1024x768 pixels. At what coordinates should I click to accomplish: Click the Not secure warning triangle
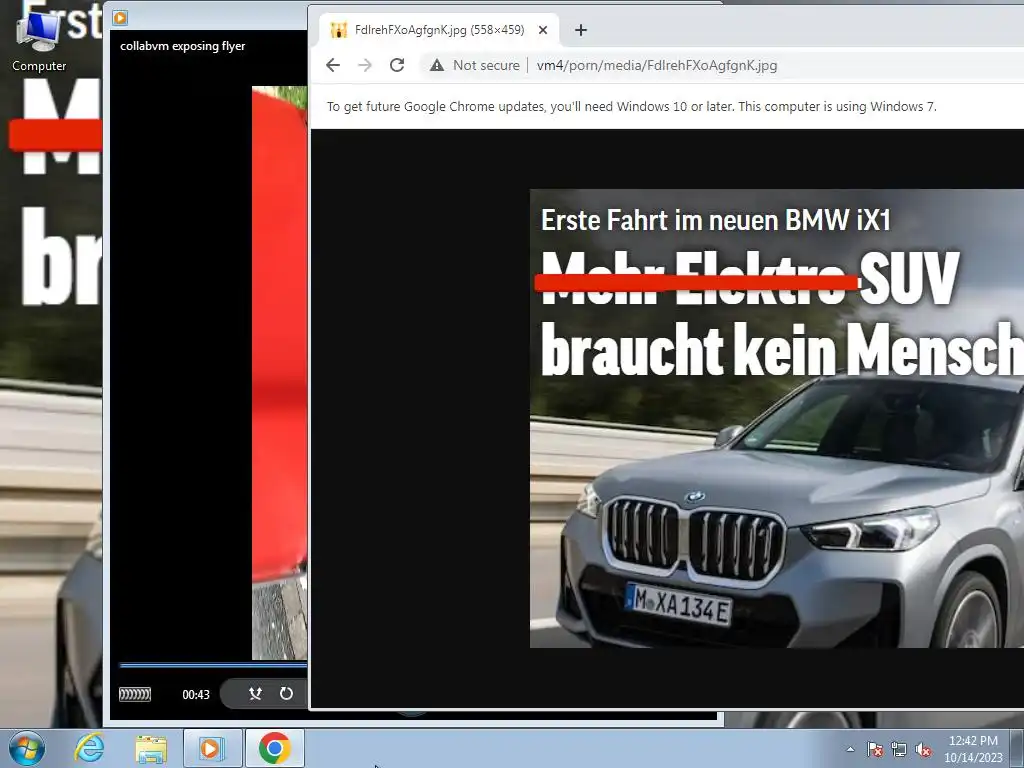(x=437, y=65)
